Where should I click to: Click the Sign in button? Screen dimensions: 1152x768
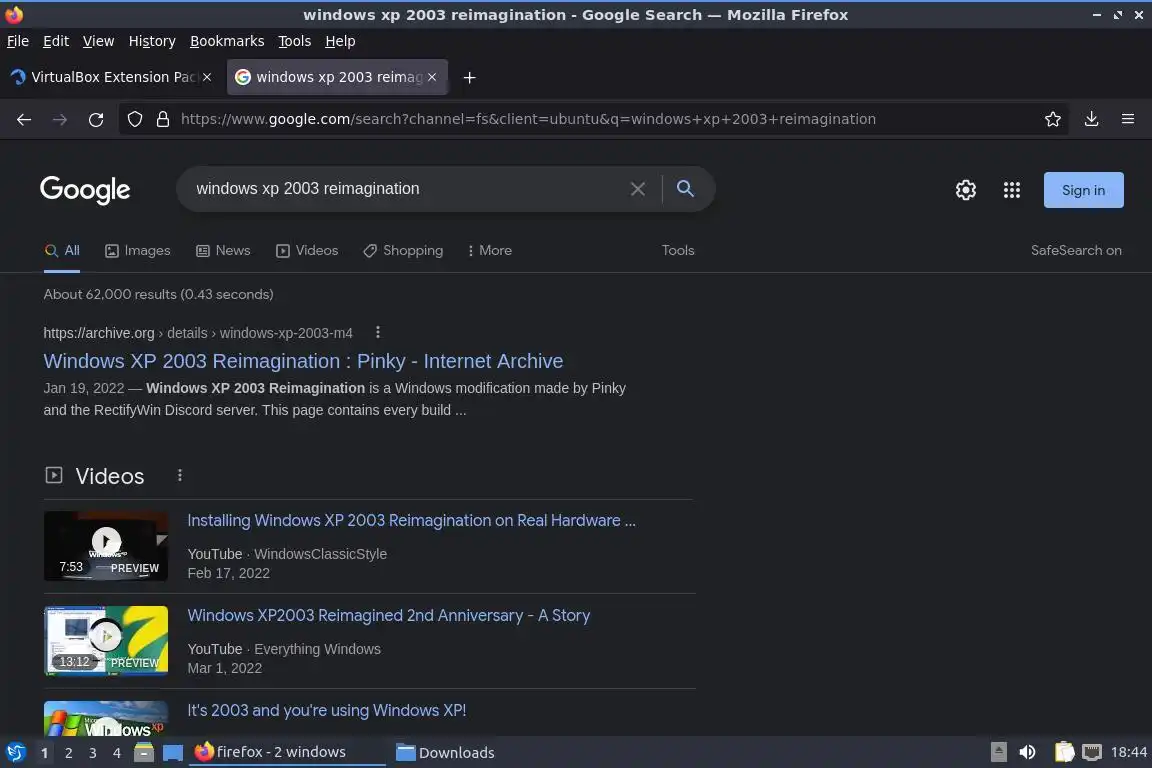click(1083, 190)
